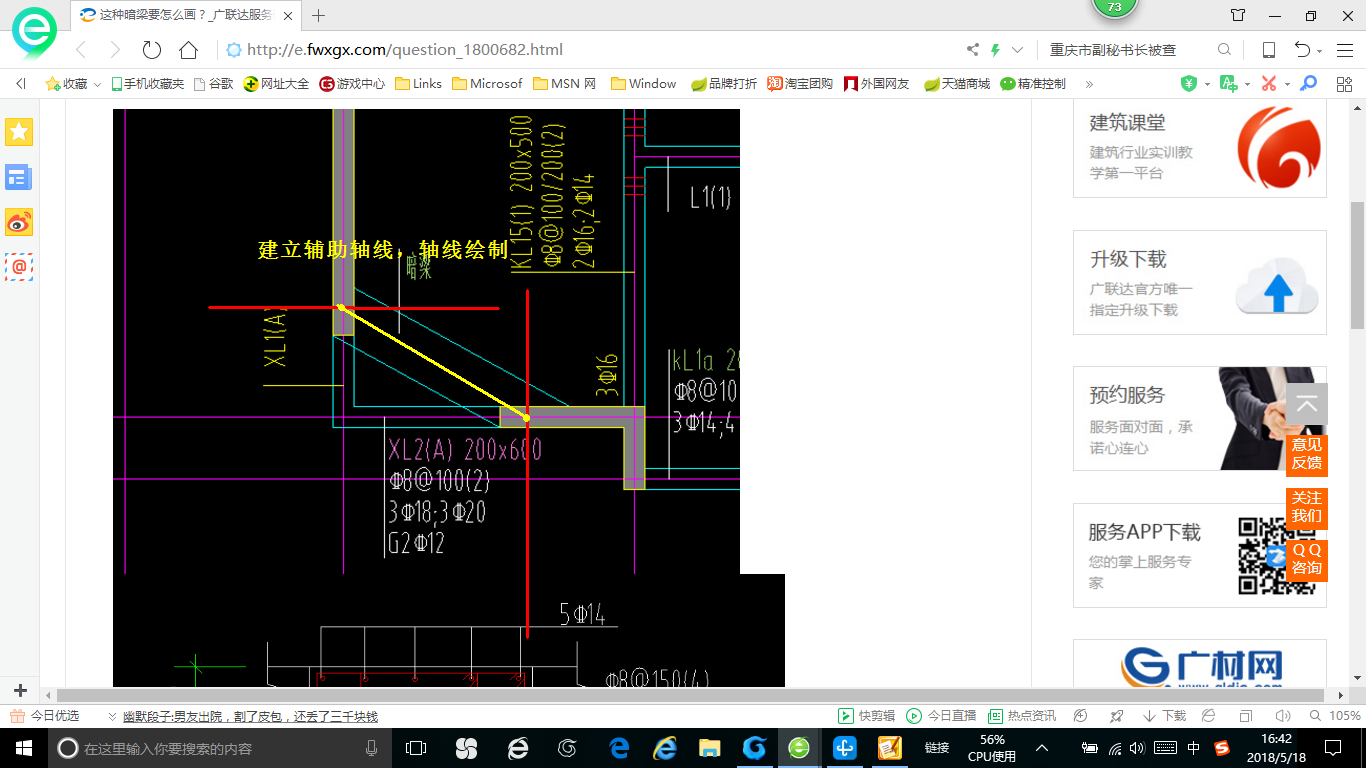Click the blue magnifier extension icon
The width and height of the screenshot is (1366, 768).
pos(1308,84)
